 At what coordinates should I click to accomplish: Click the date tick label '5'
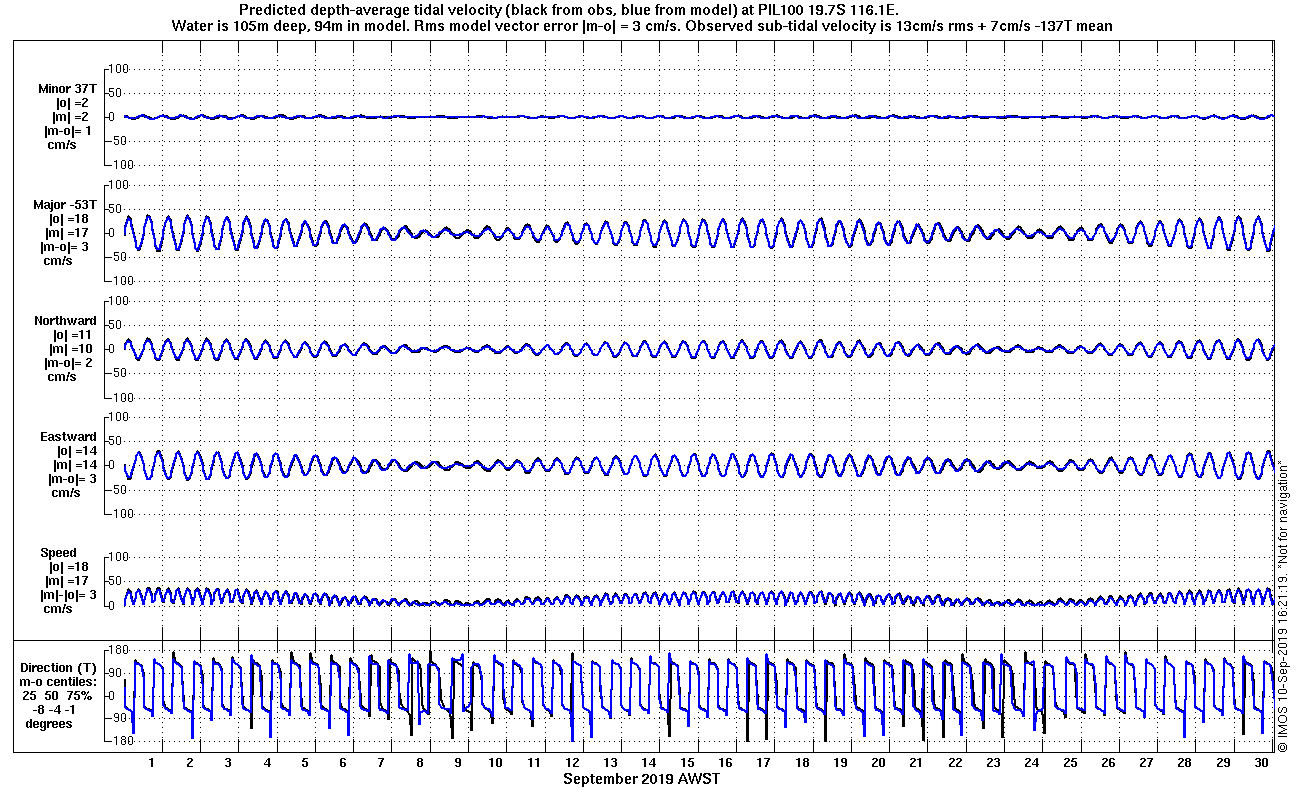pyautogui.click(x=305, y=763)
